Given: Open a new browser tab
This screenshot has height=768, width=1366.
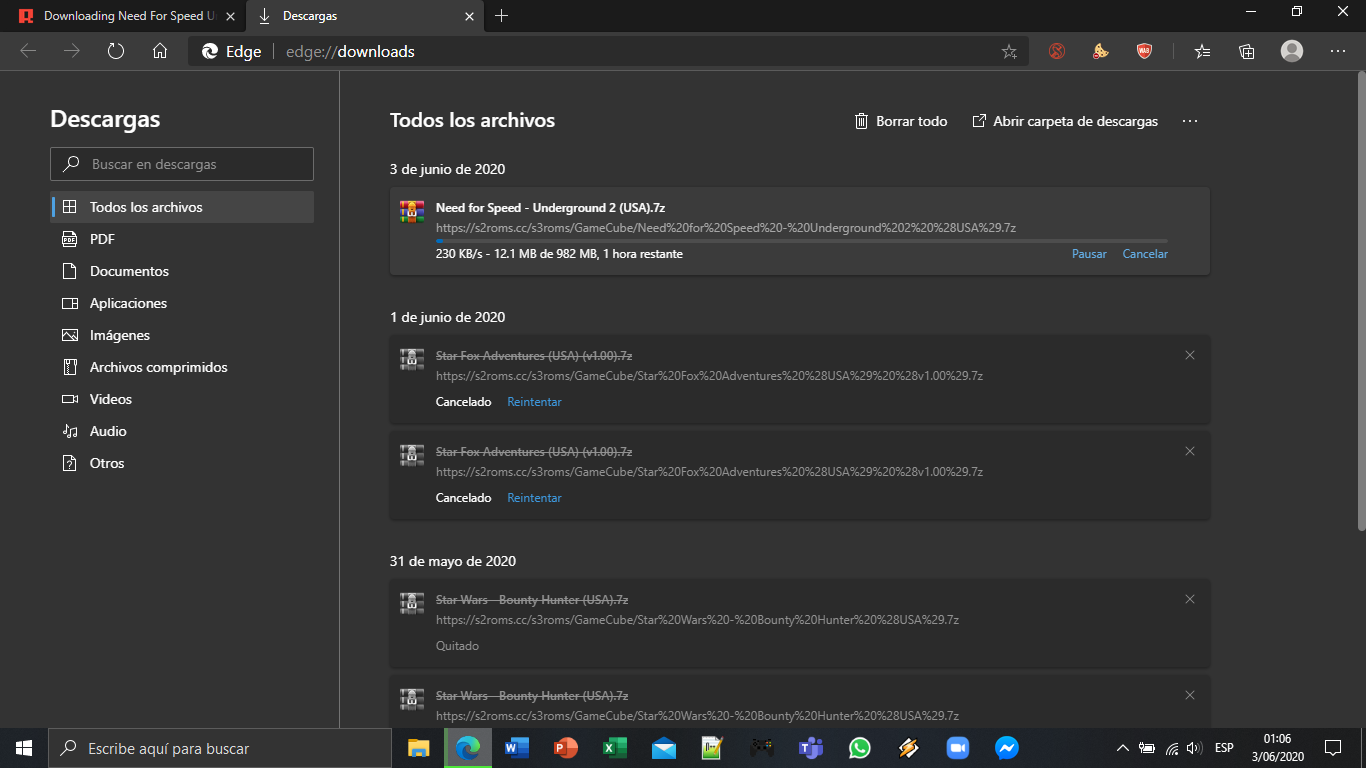Looking at the screenshot, I should click(502, 16).
